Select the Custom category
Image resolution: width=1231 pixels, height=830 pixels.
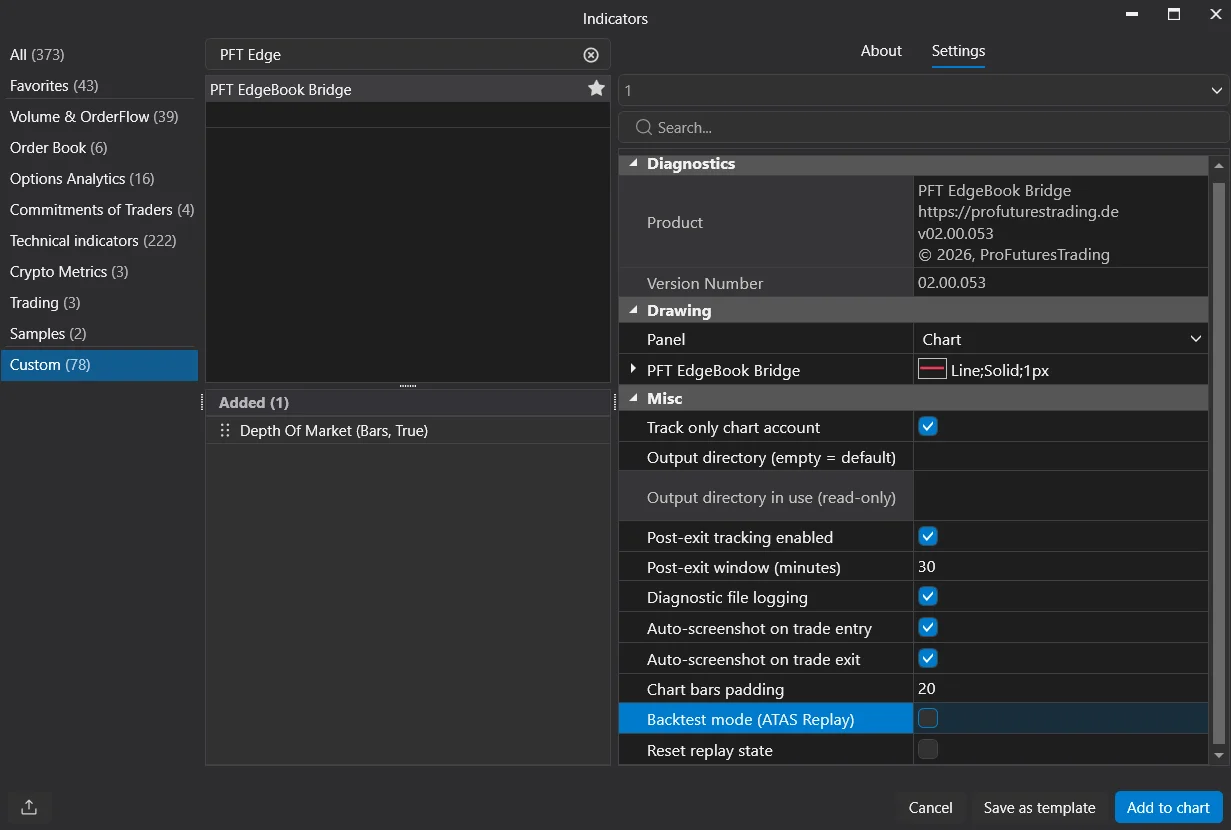tap(99, 365)
